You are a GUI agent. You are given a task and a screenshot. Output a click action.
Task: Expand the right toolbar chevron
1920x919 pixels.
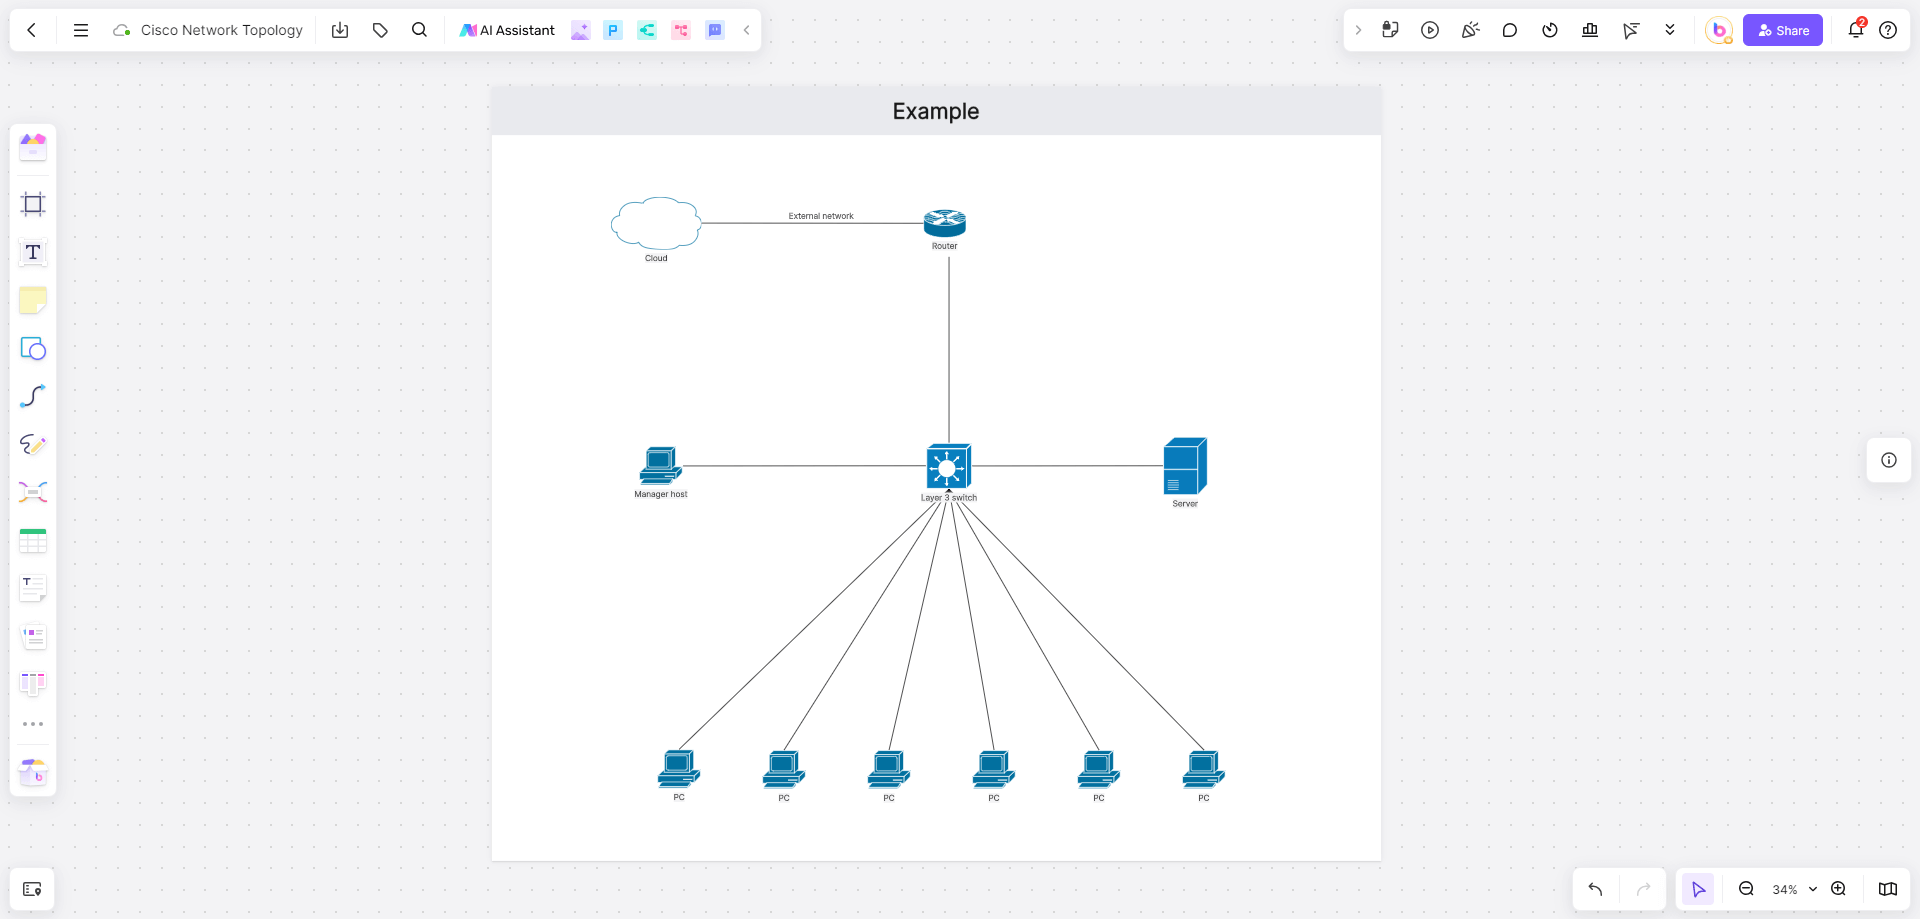coord(1358,30)
